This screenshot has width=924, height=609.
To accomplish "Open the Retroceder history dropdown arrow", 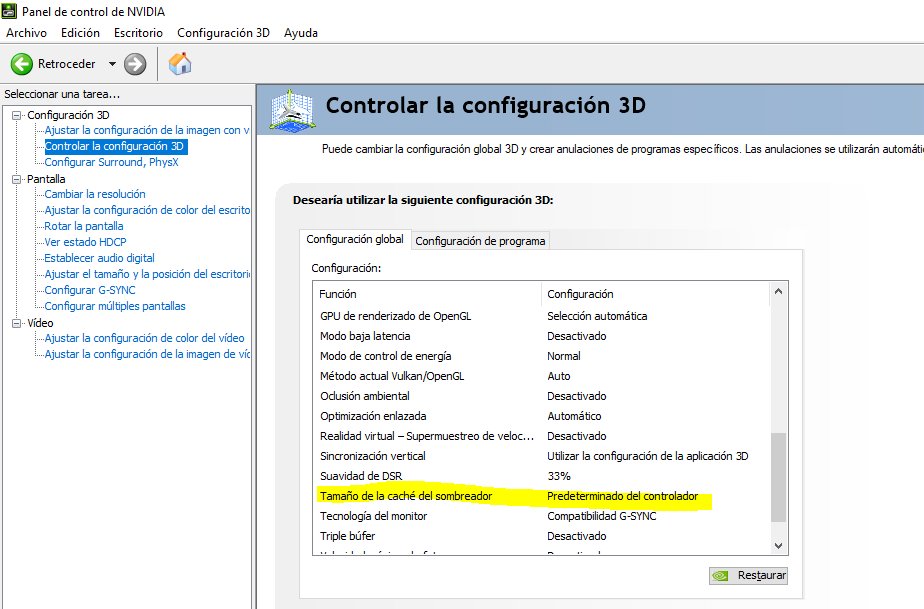I will coord(112,64).
